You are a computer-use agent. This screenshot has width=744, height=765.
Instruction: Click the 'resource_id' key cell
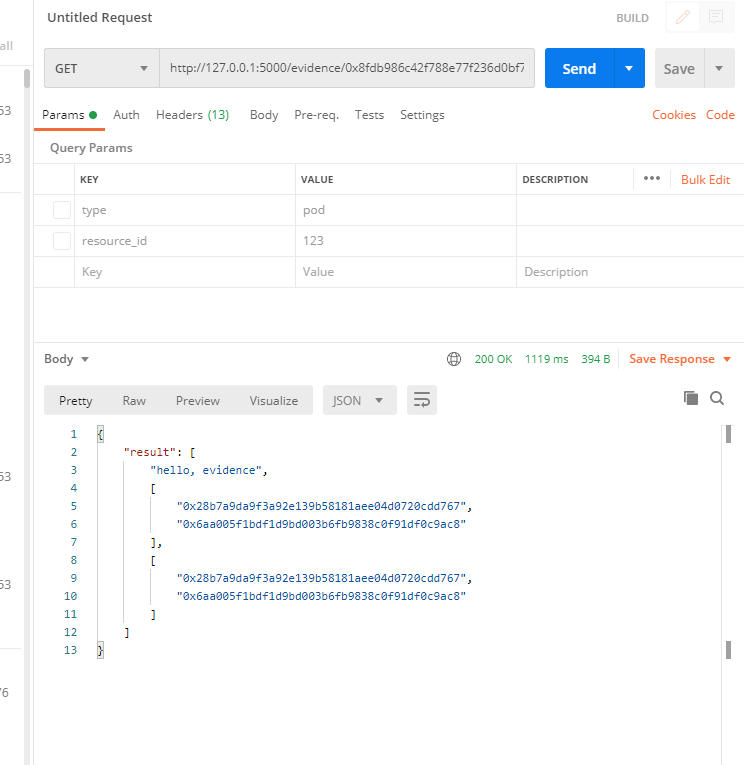point(185,241)
